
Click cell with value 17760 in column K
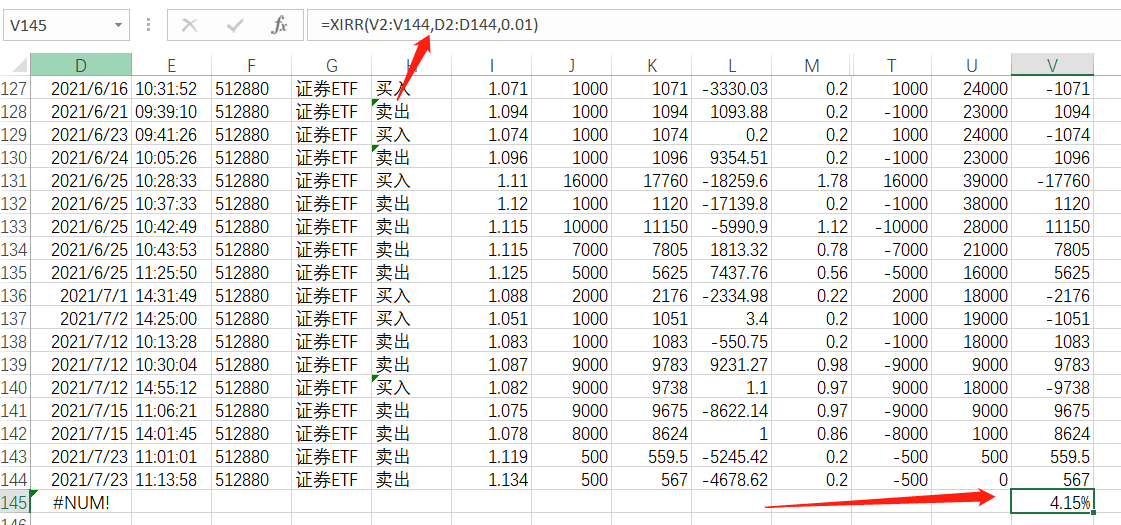[x=652, y=180]
